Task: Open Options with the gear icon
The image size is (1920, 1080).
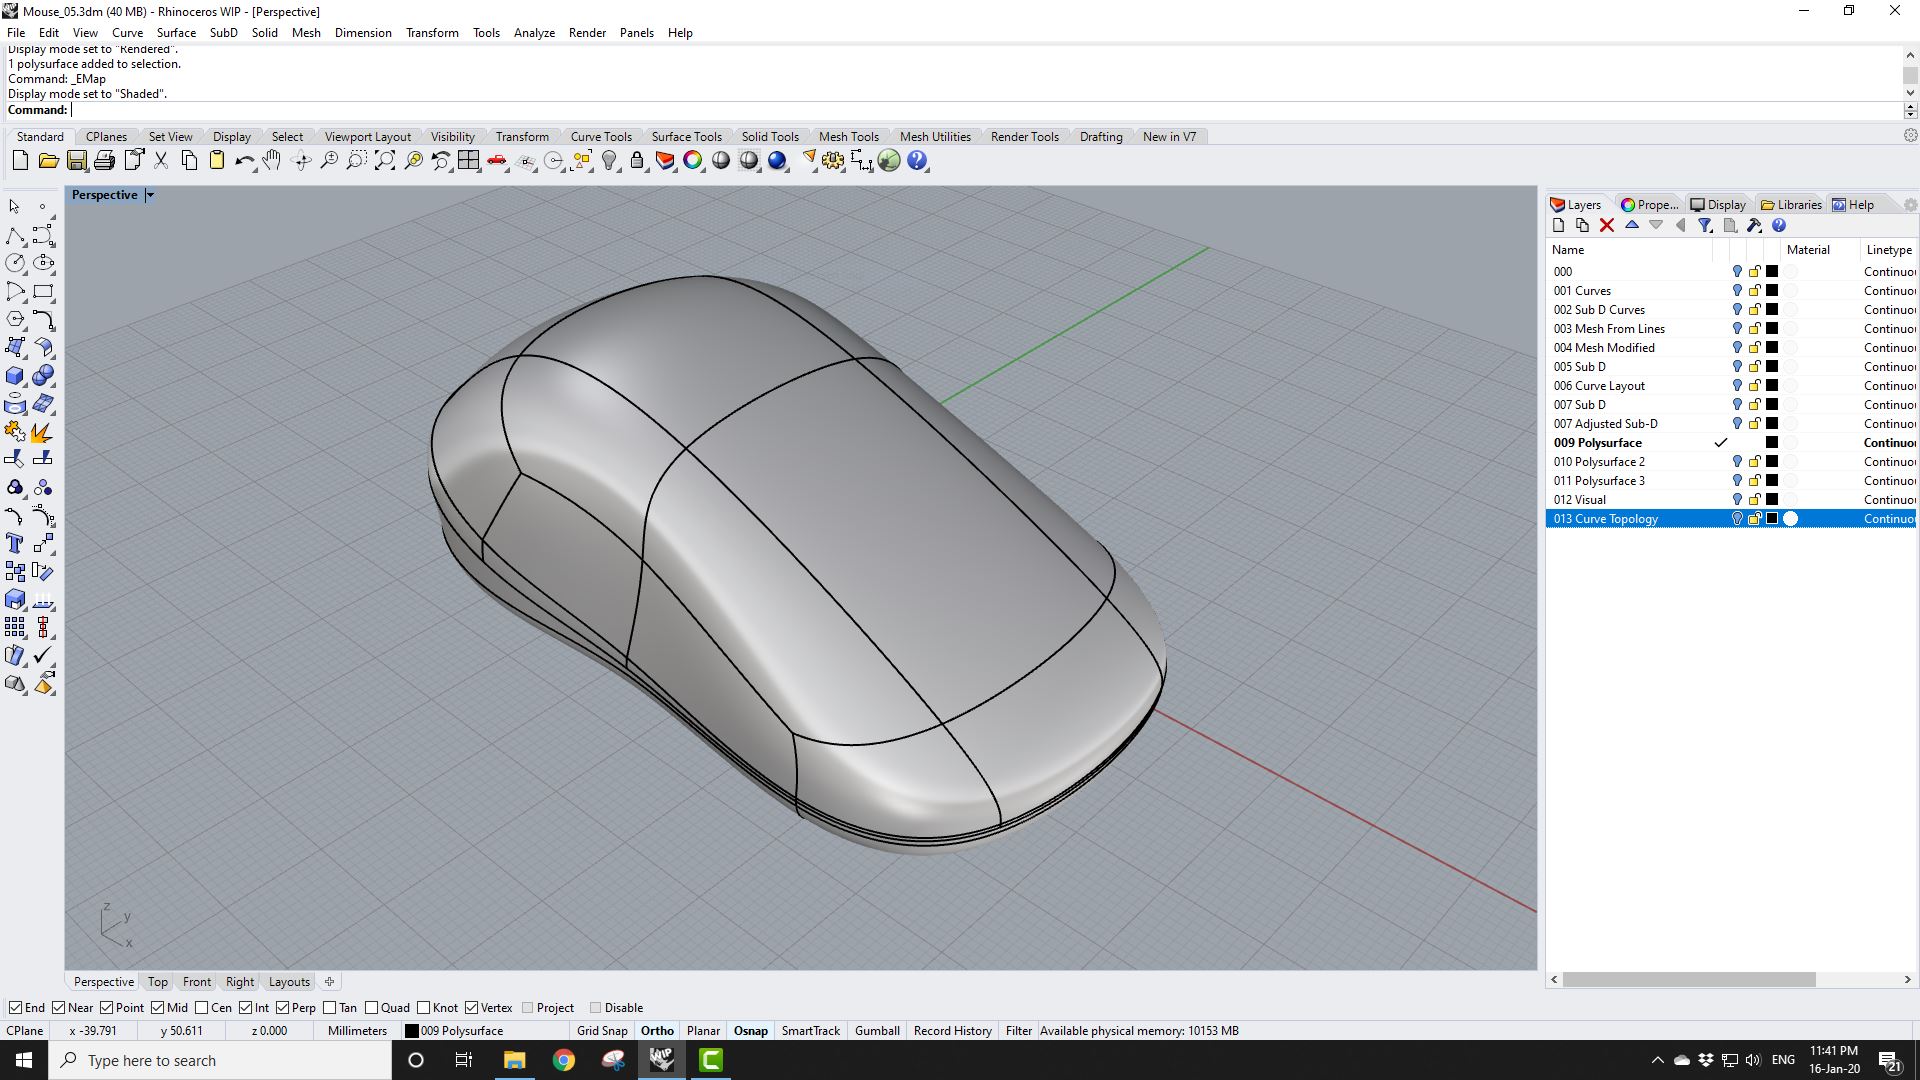Action: [833, 161]
